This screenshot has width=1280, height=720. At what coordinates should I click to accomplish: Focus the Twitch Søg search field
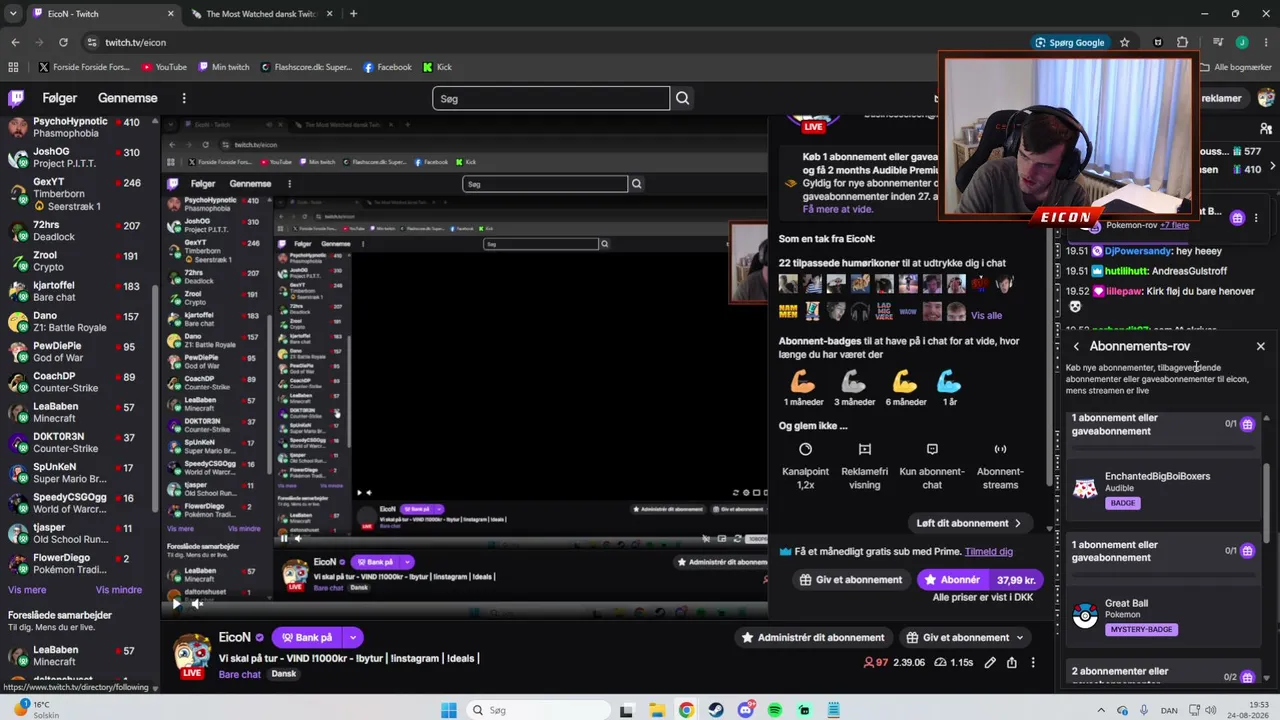pyautogui.click(x=551, y=98)
